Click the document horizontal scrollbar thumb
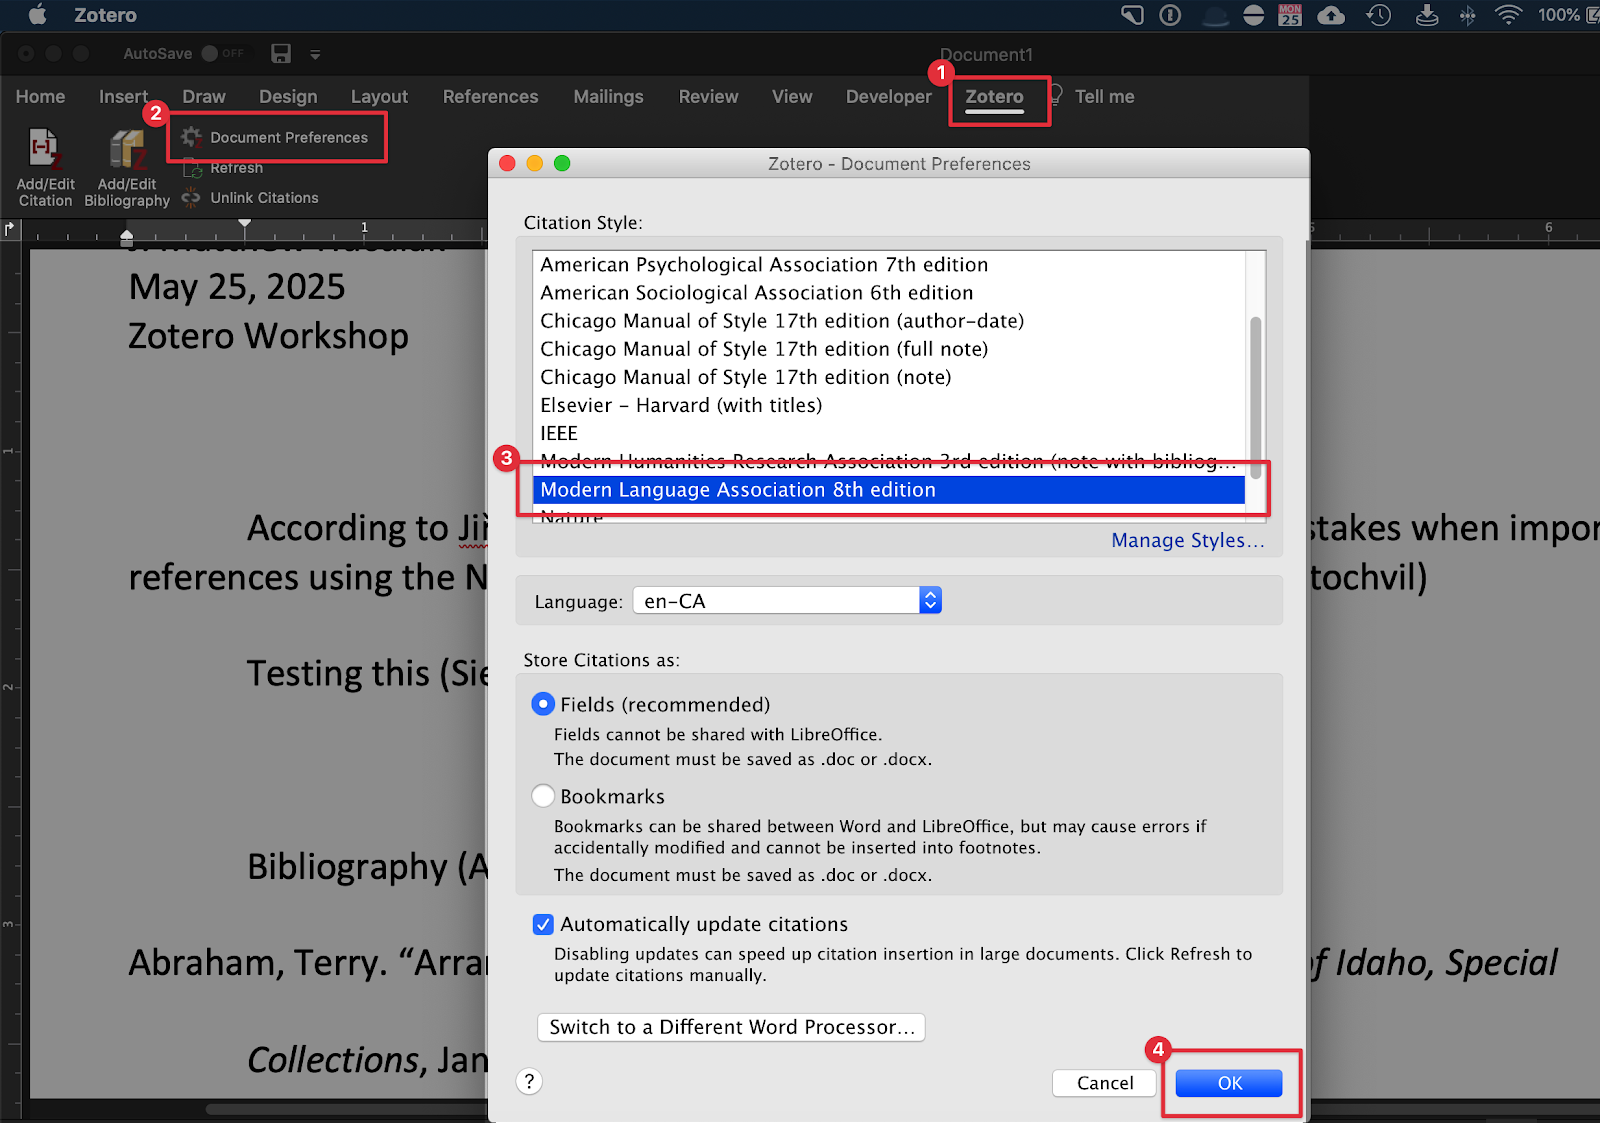This screenshot has height=1123, width=1600. (x=346, y=1109)
